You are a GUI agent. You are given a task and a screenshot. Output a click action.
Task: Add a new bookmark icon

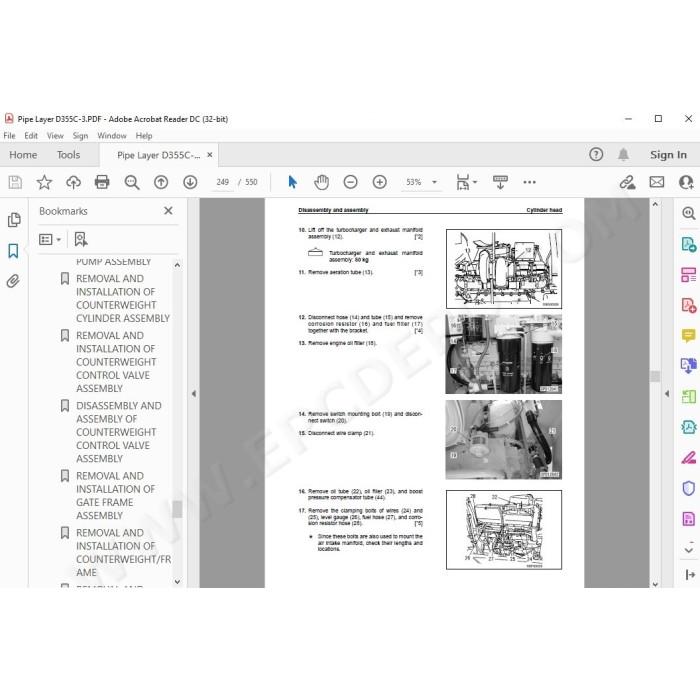click(81, 239)
